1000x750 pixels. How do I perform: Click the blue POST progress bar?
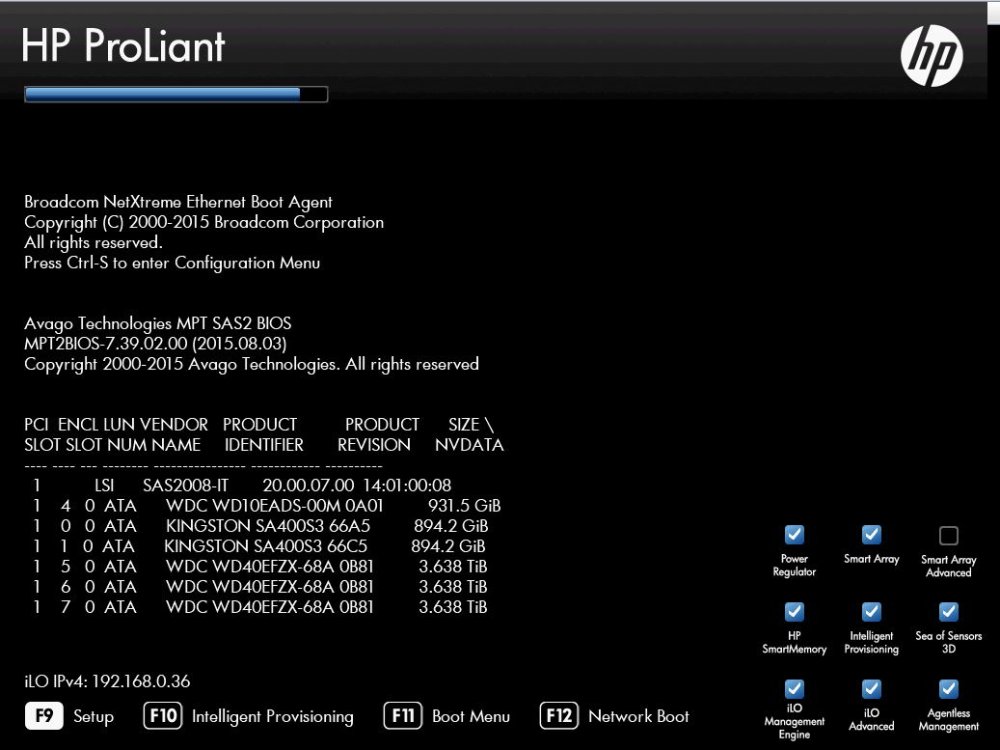coord(176,94)
